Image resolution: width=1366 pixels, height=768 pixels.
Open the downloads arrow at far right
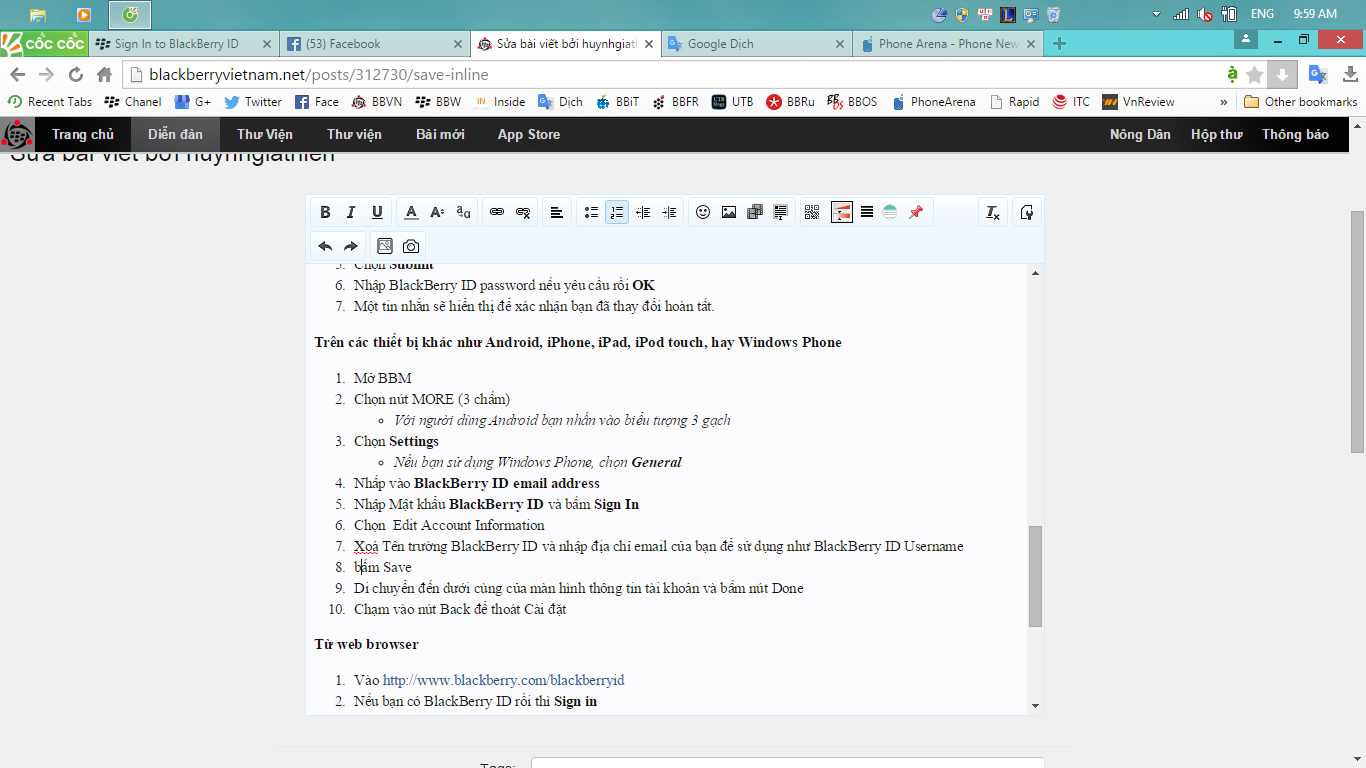1350,75
